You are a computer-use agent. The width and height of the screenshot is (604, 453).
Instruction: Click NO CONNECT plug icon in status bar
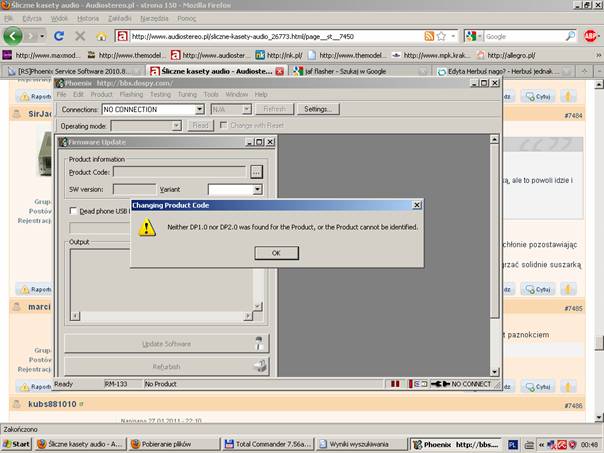[x=440, y=384]
